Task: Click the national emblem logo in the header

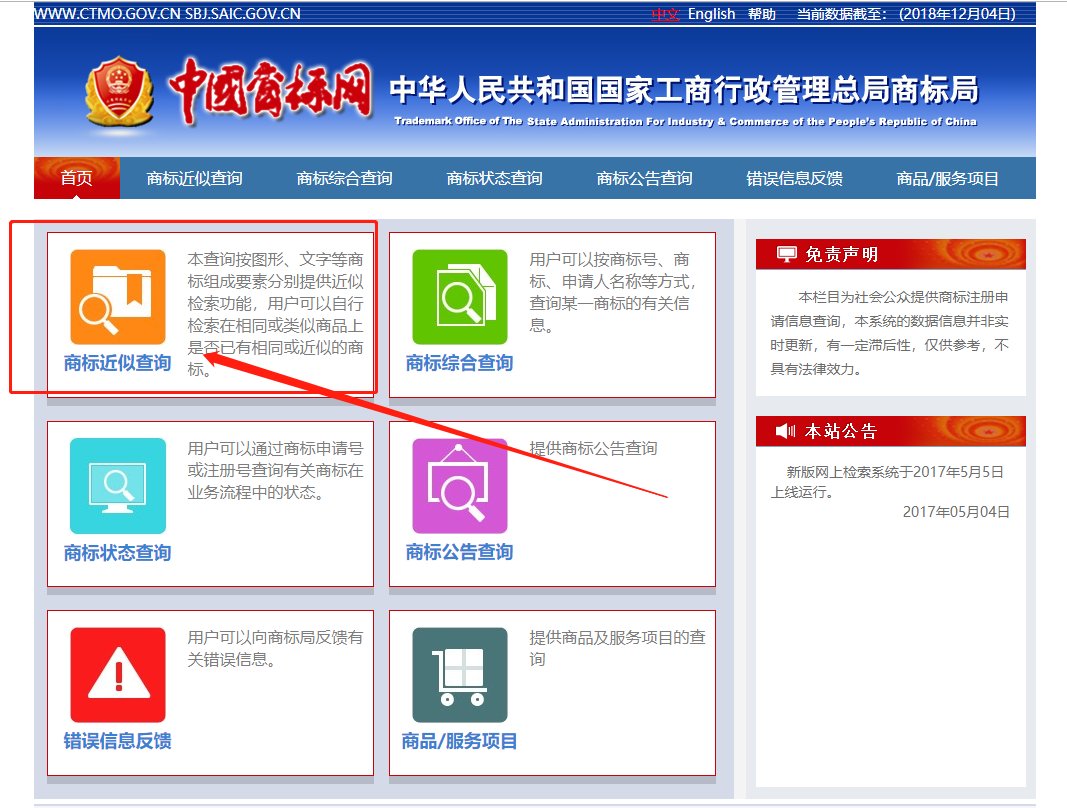Action: [x=118, y=92]
